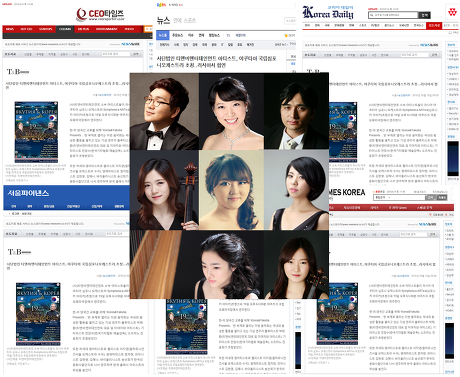The width and height of the screenshot is (460, 377).
Task: Click first gray button right of Times Korea dropdown
Action: tap(431, 197)
